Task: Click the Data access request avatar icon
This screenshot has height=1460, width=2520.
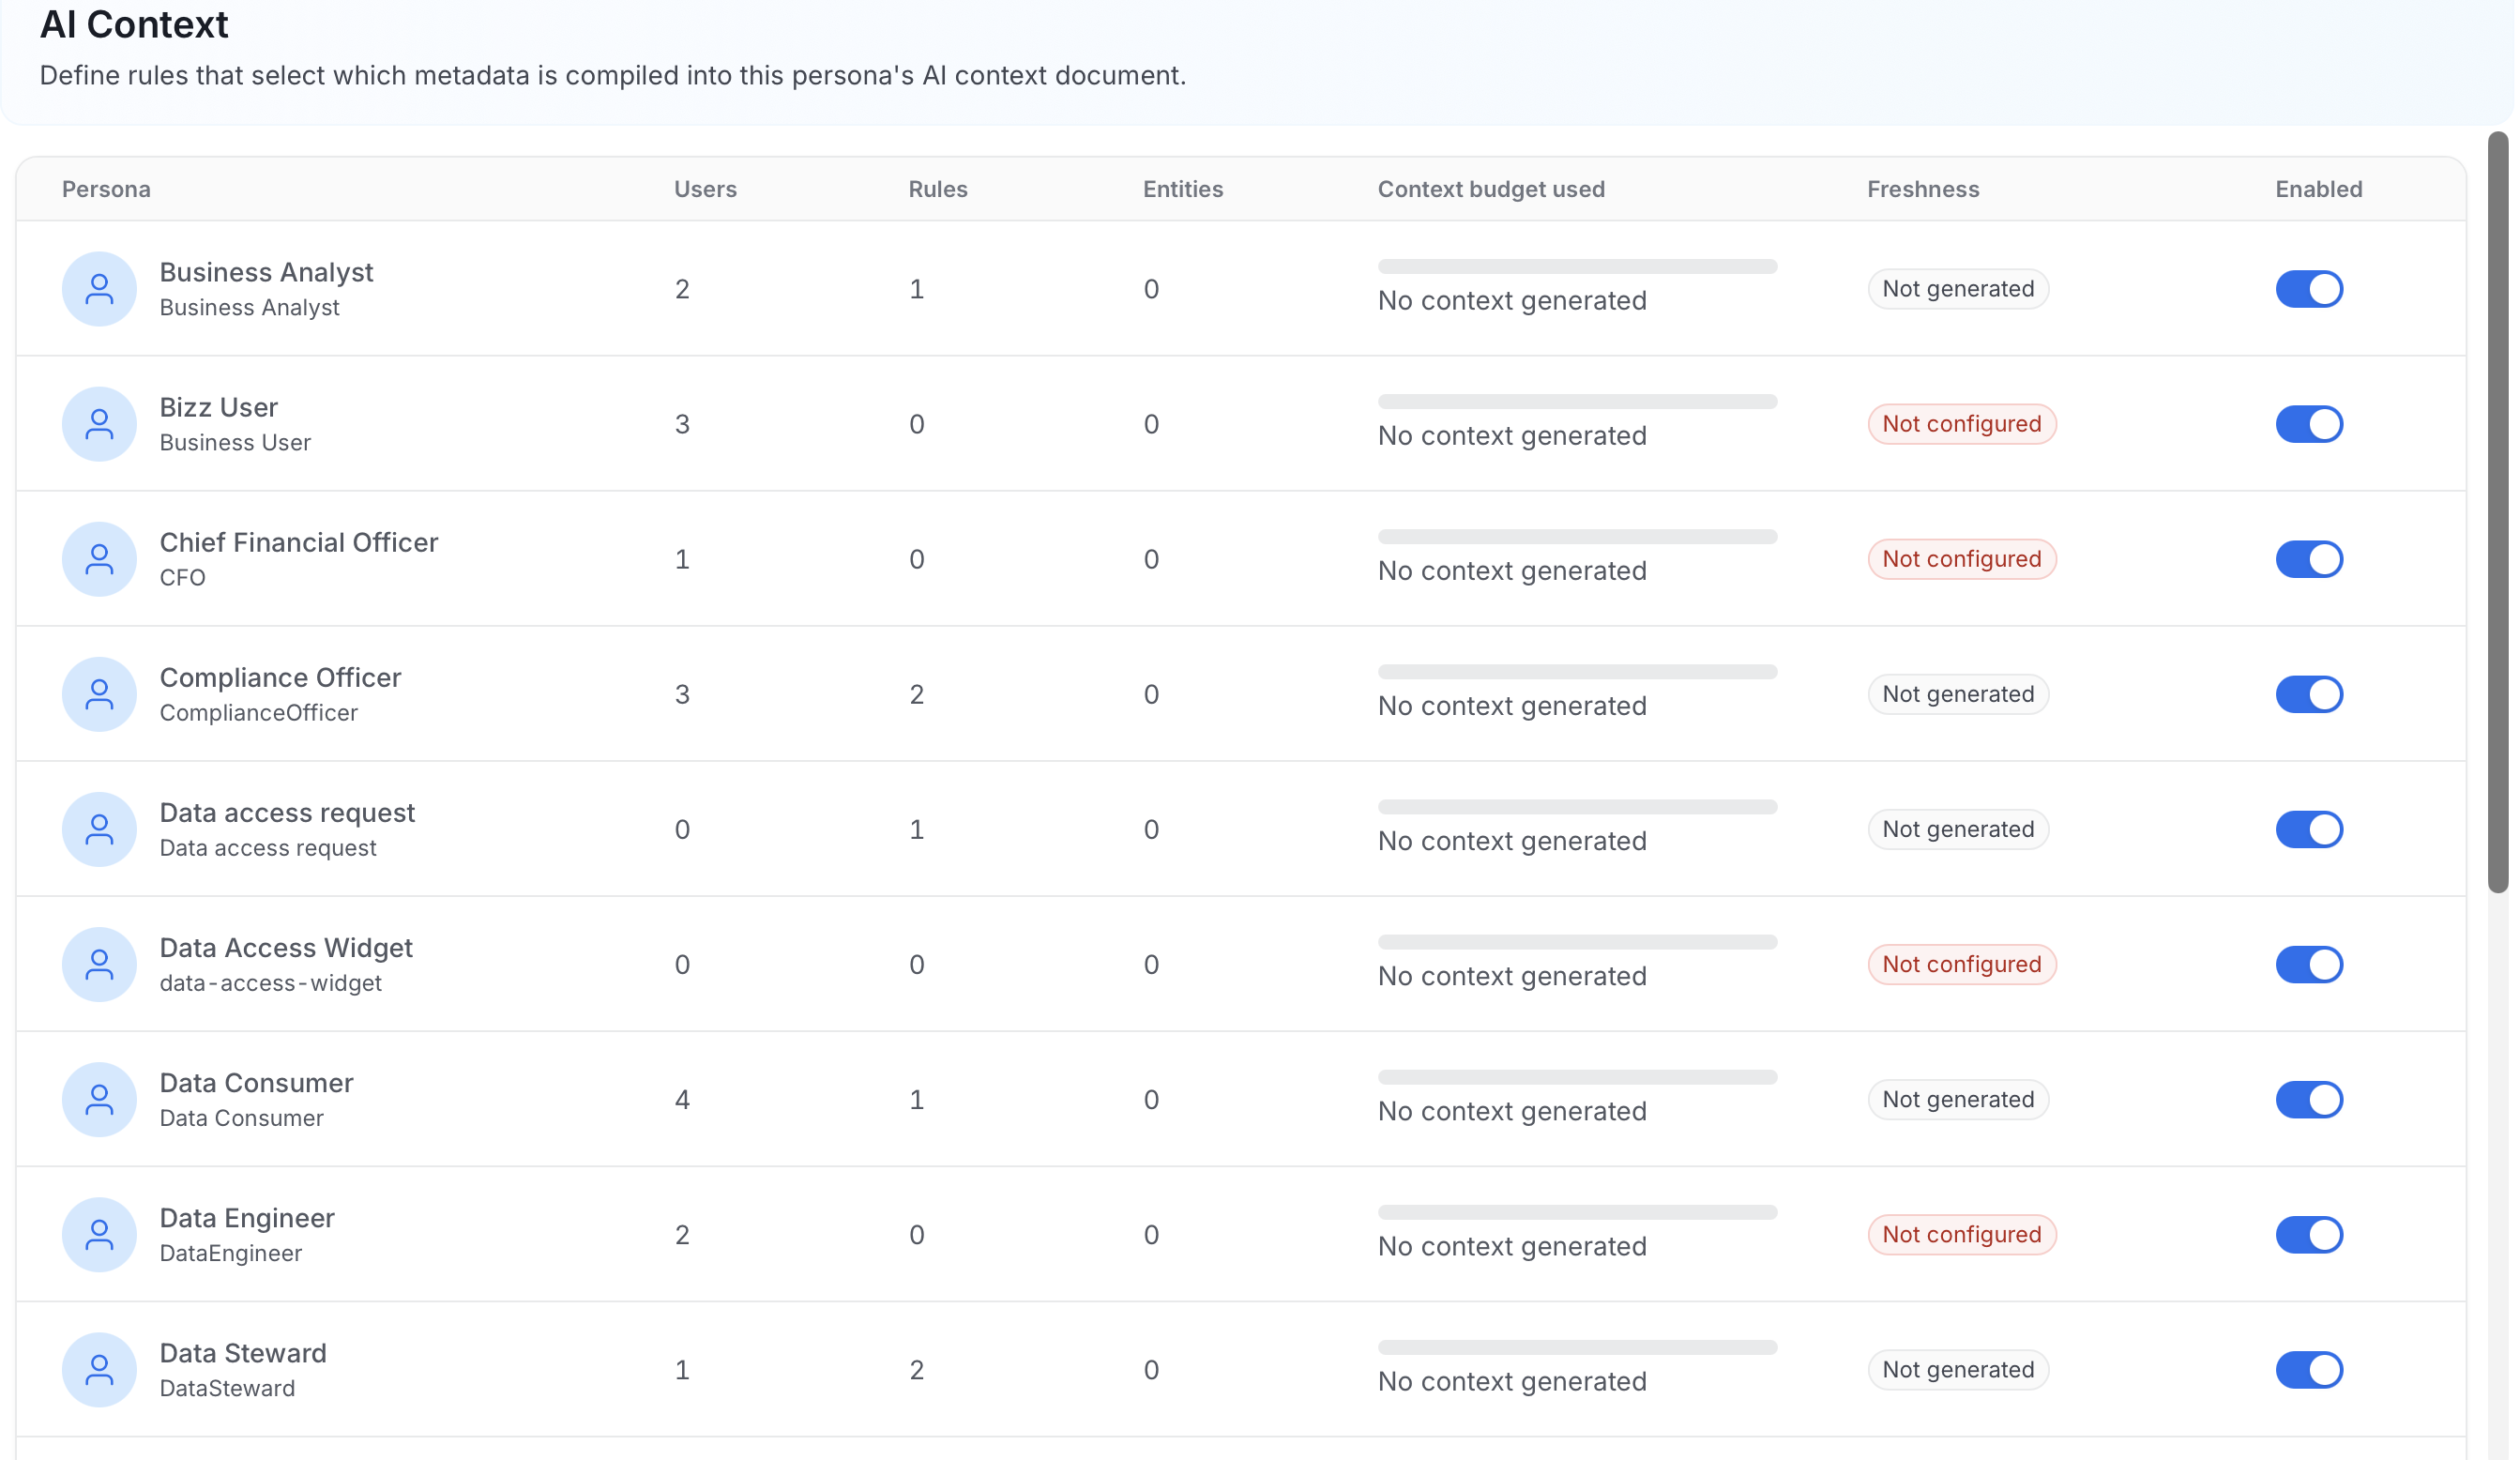Action: point(99,829)
